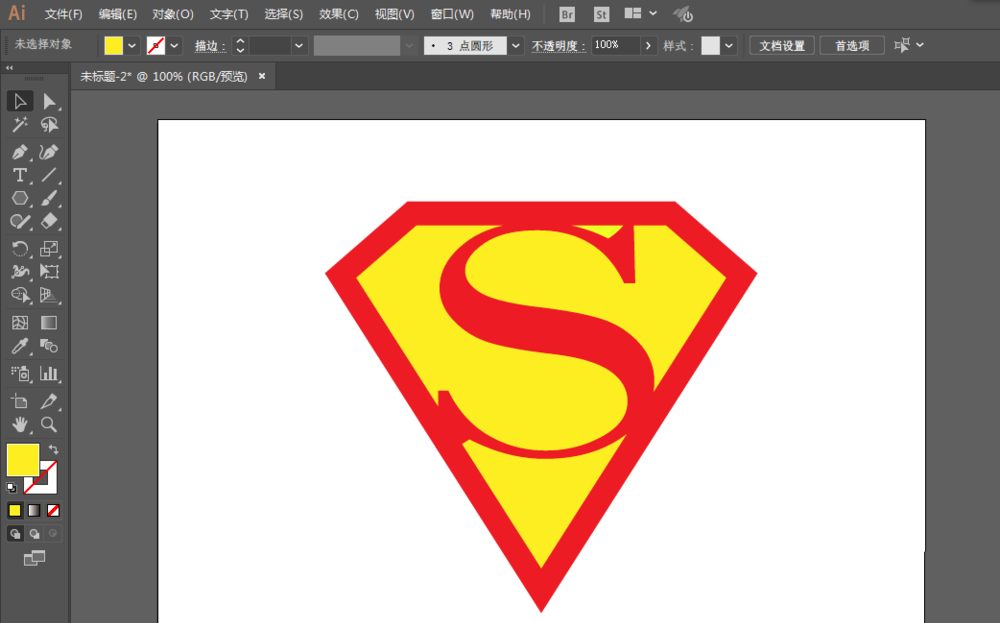1000x623 pixels.
Task: Click the 描边 stroke panel link
Action: click(210, 46)
